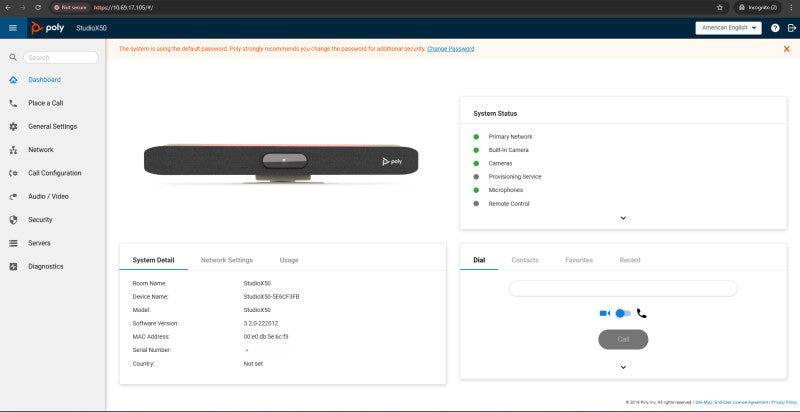Expand the System Status list chevron
Screen dimensions: 800x412
(623, 218)
